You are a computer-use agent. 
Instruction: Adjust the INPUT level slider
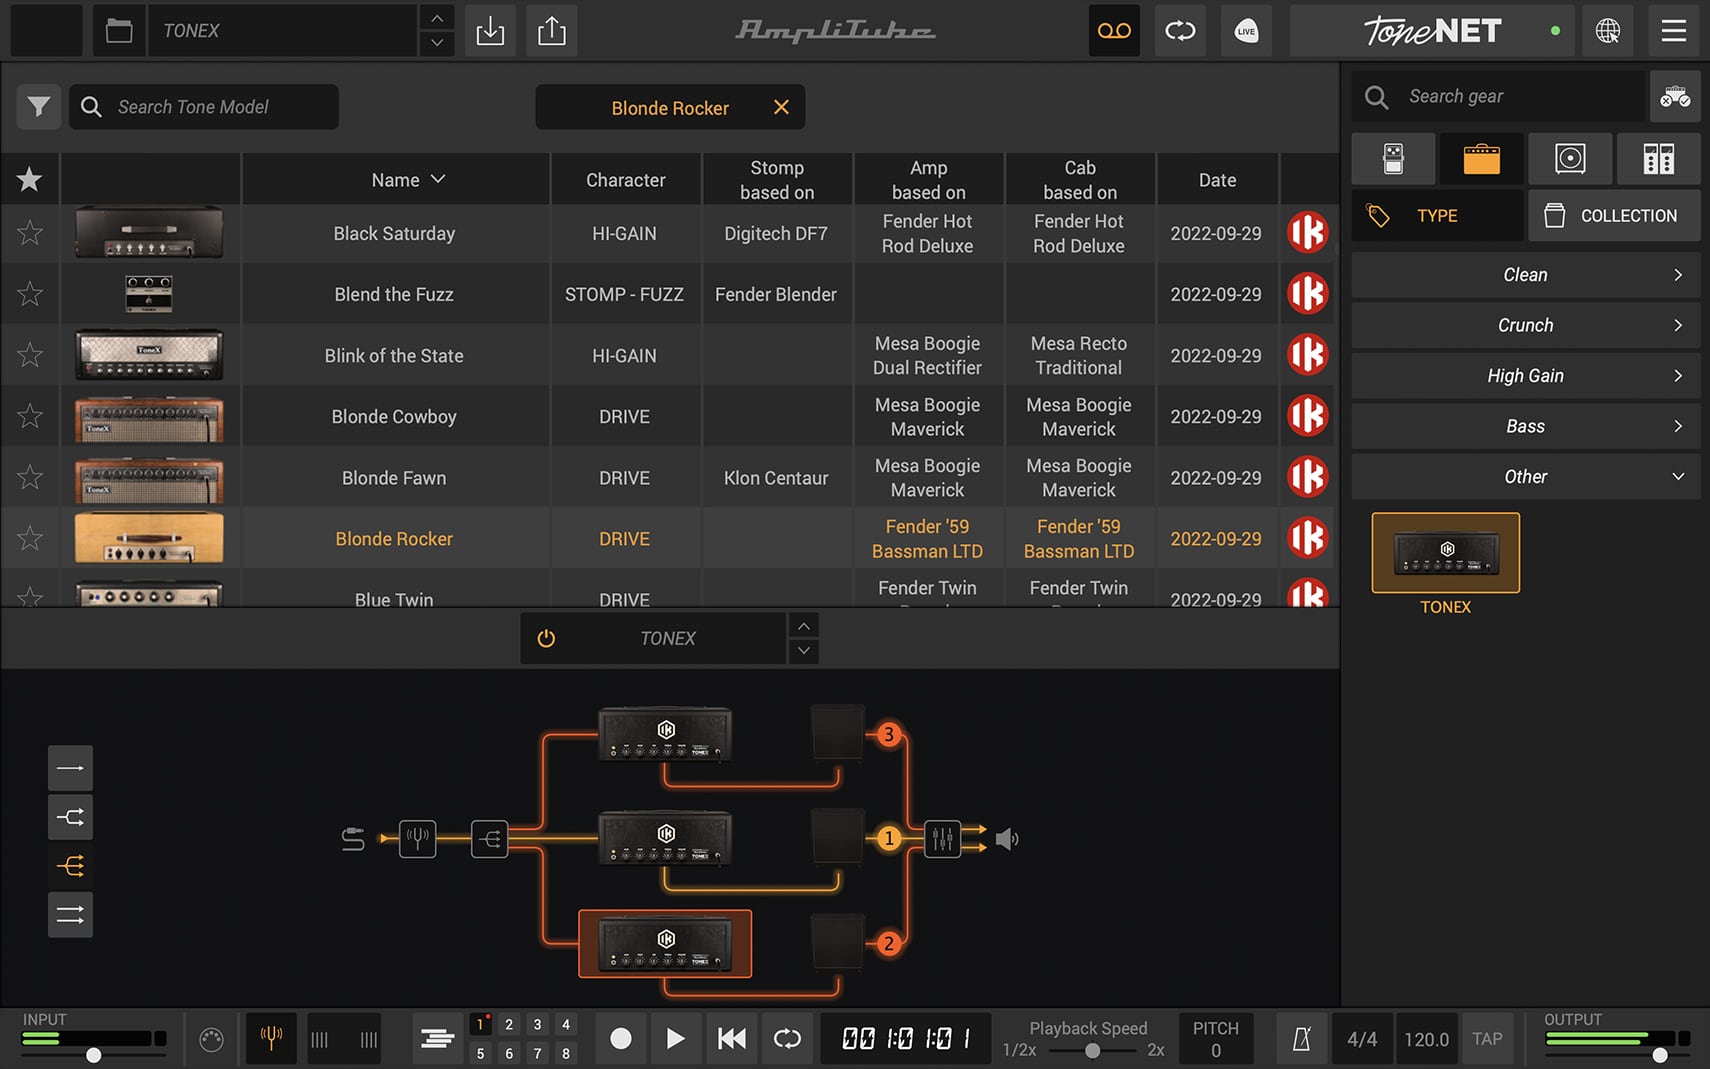pos(93,1055)
